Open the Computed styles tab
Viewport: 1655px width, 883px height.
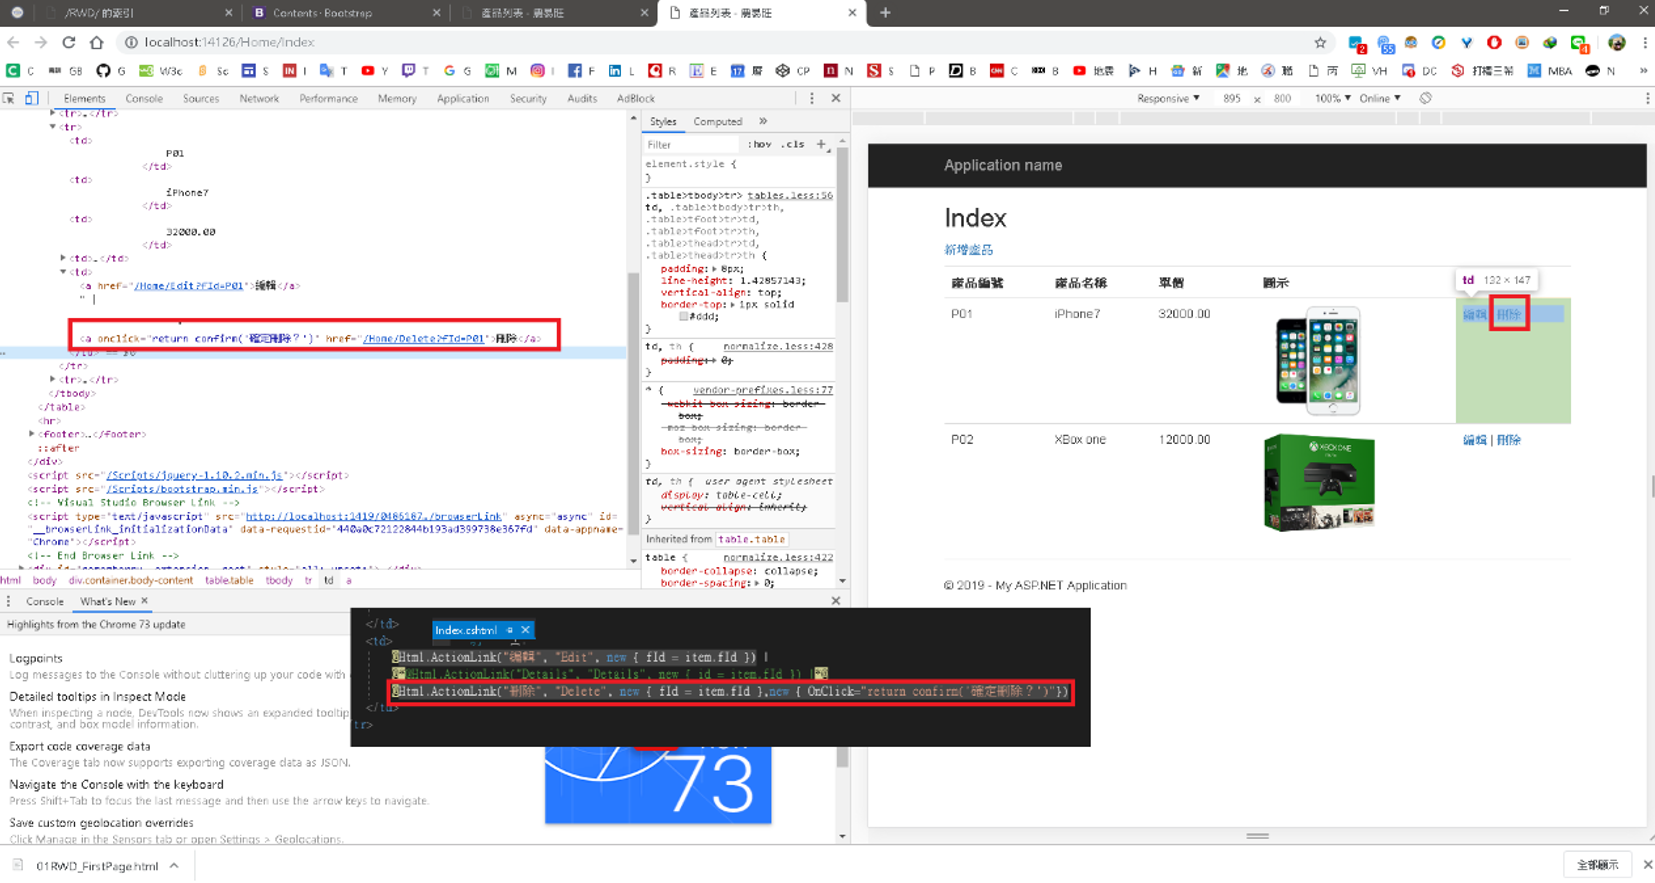[718, 121]
